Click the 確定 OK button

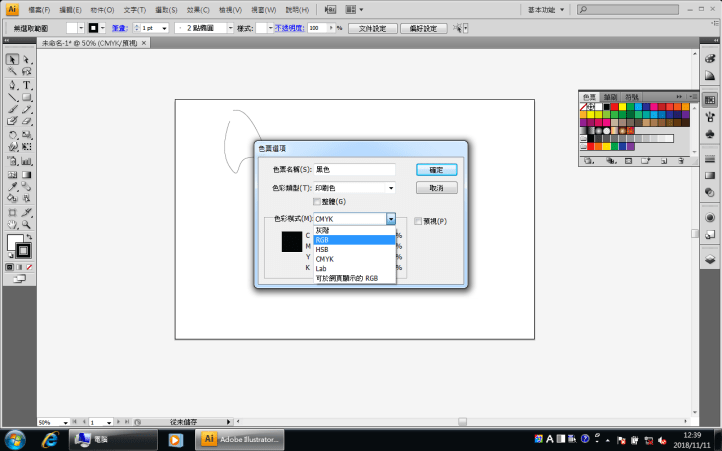tap(436, 170)
